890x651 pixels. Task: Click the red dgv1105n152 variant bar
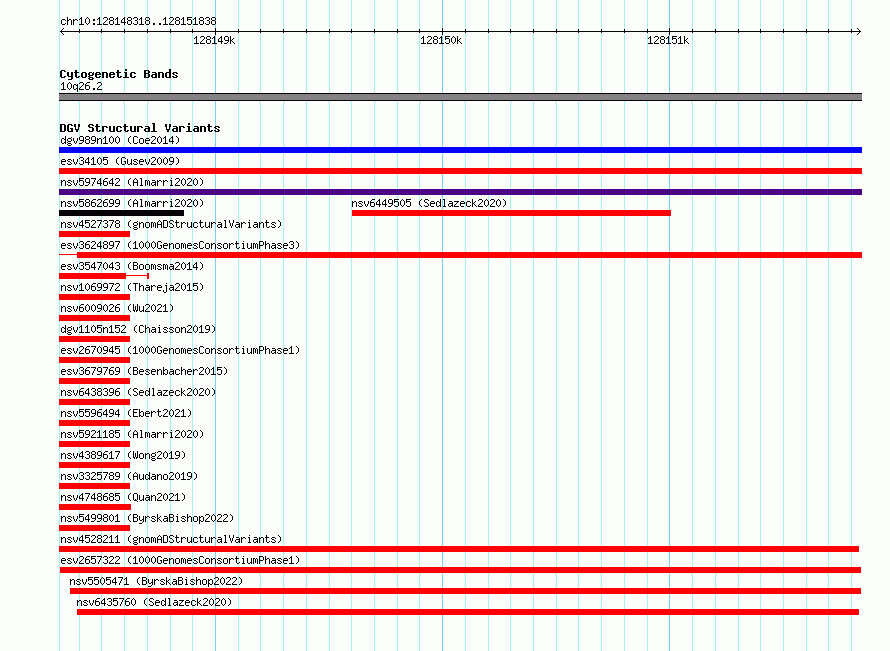pyautogui.click(x=94, y=339)
